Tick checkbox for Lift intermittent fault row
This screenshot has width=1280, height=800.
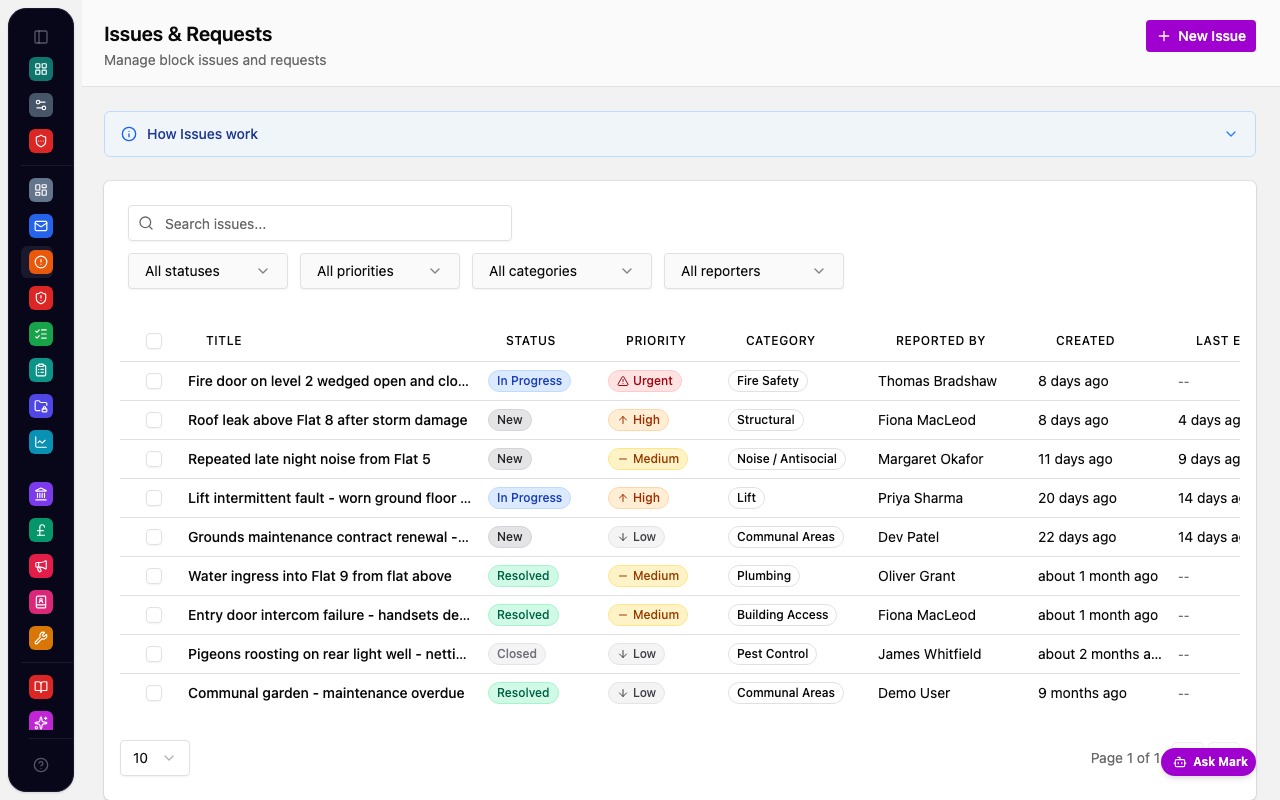(154, 498)
